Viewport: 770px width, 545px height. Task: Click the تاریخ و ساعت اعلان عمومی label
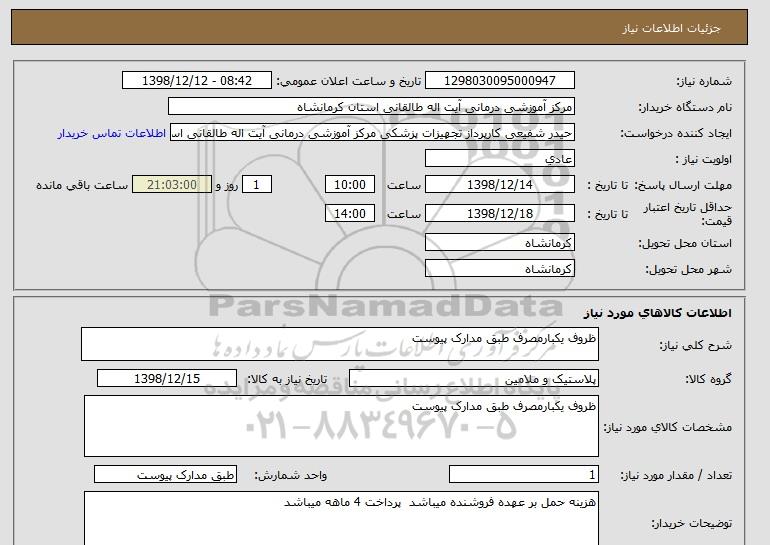(x=349, y=81)
